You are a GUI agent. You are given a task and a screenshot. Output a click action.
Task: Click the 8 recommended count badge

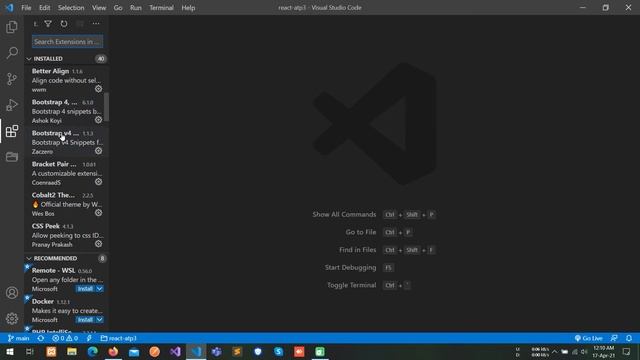click(x=102, y=258)
